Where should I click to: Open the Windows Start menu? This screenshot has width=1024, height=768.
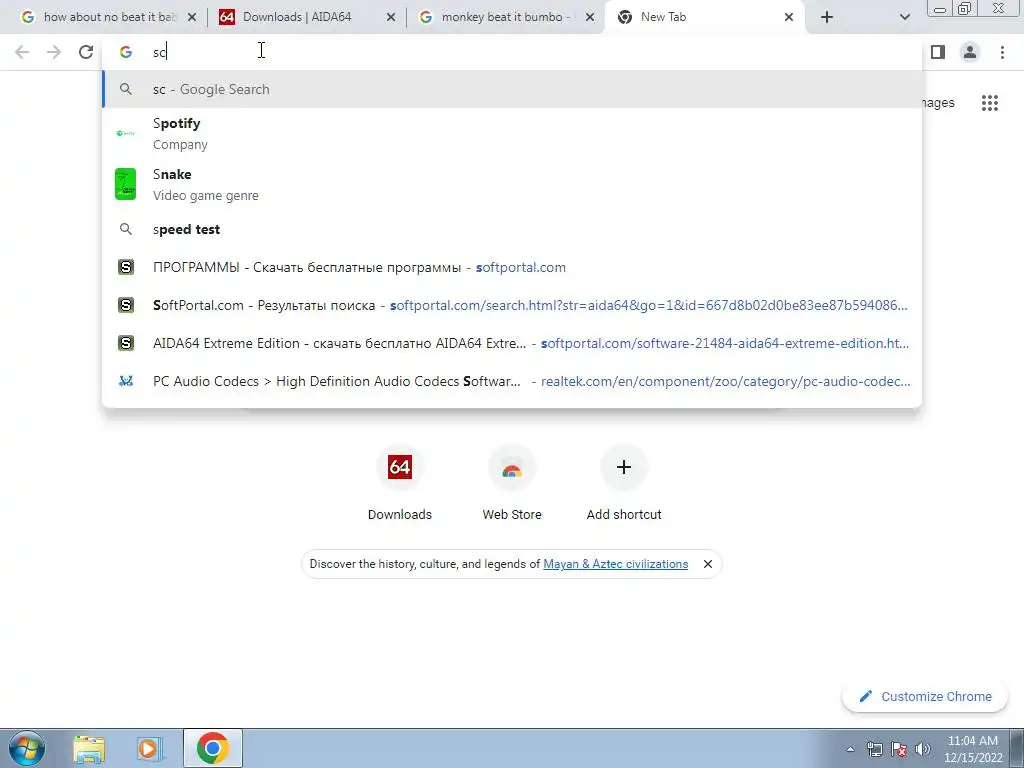(26, 748)
